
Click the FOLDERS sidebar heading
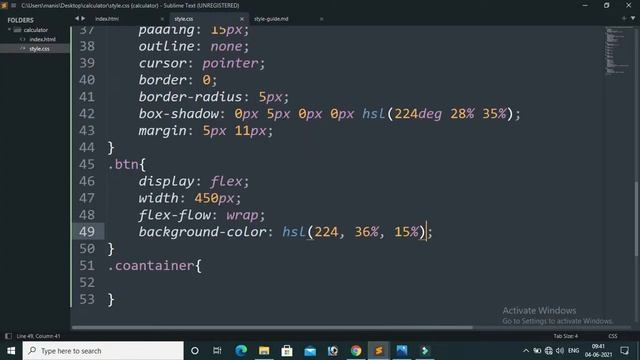point(20,20)
